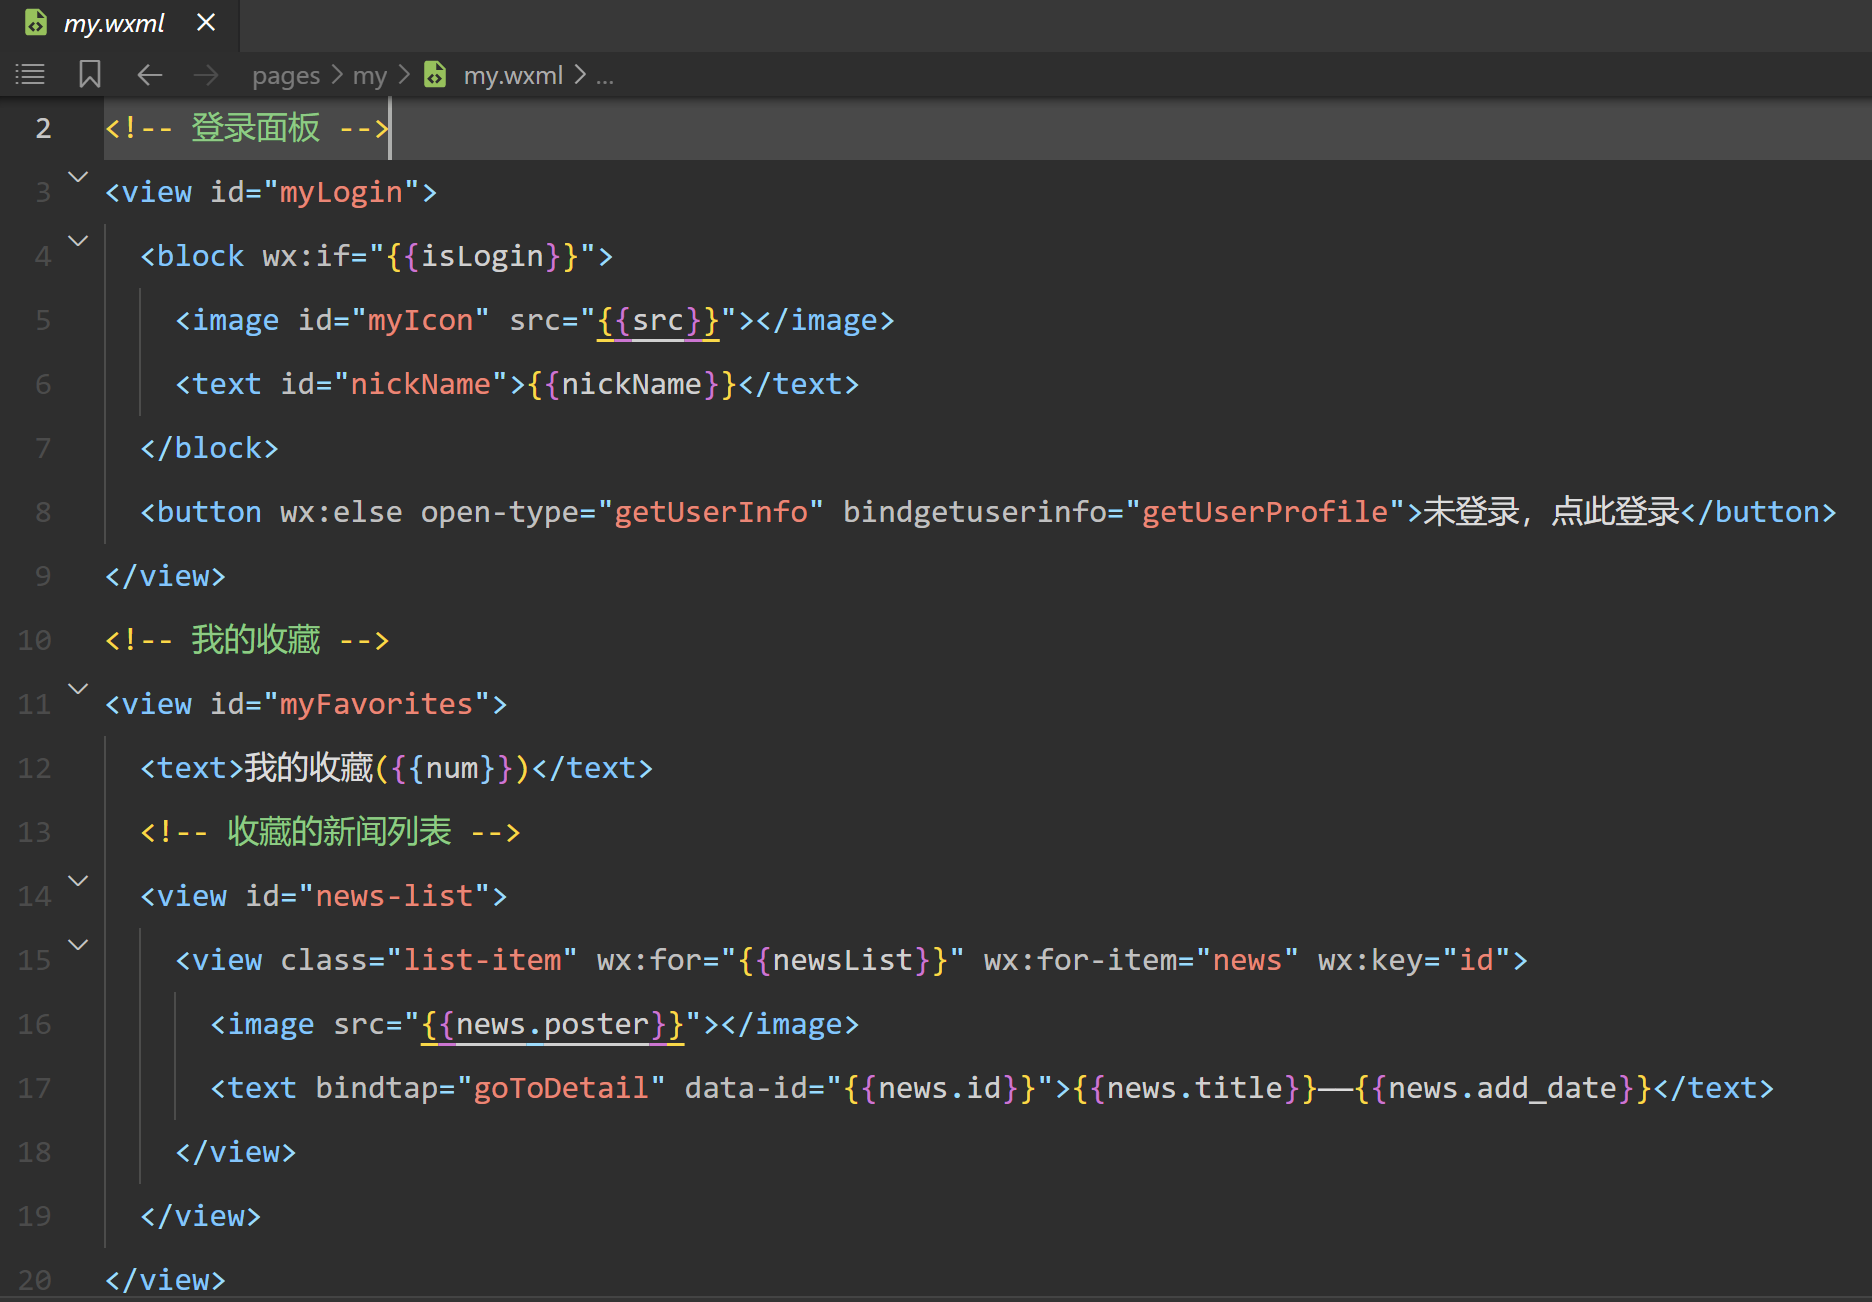Image resolution: width=1872 pixels, height=1302 pixels.
Task: Click 'myIcon' id value
Action: click(420, 320)
